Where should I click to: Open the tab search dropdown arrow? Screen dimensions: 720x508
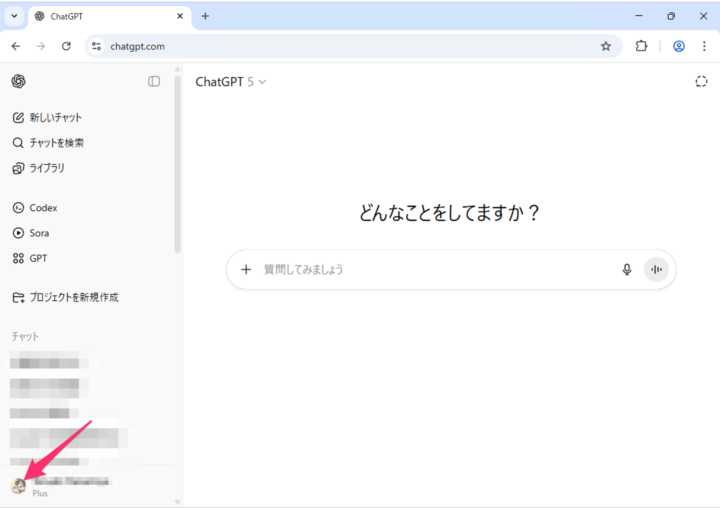[x=14, y=16]
